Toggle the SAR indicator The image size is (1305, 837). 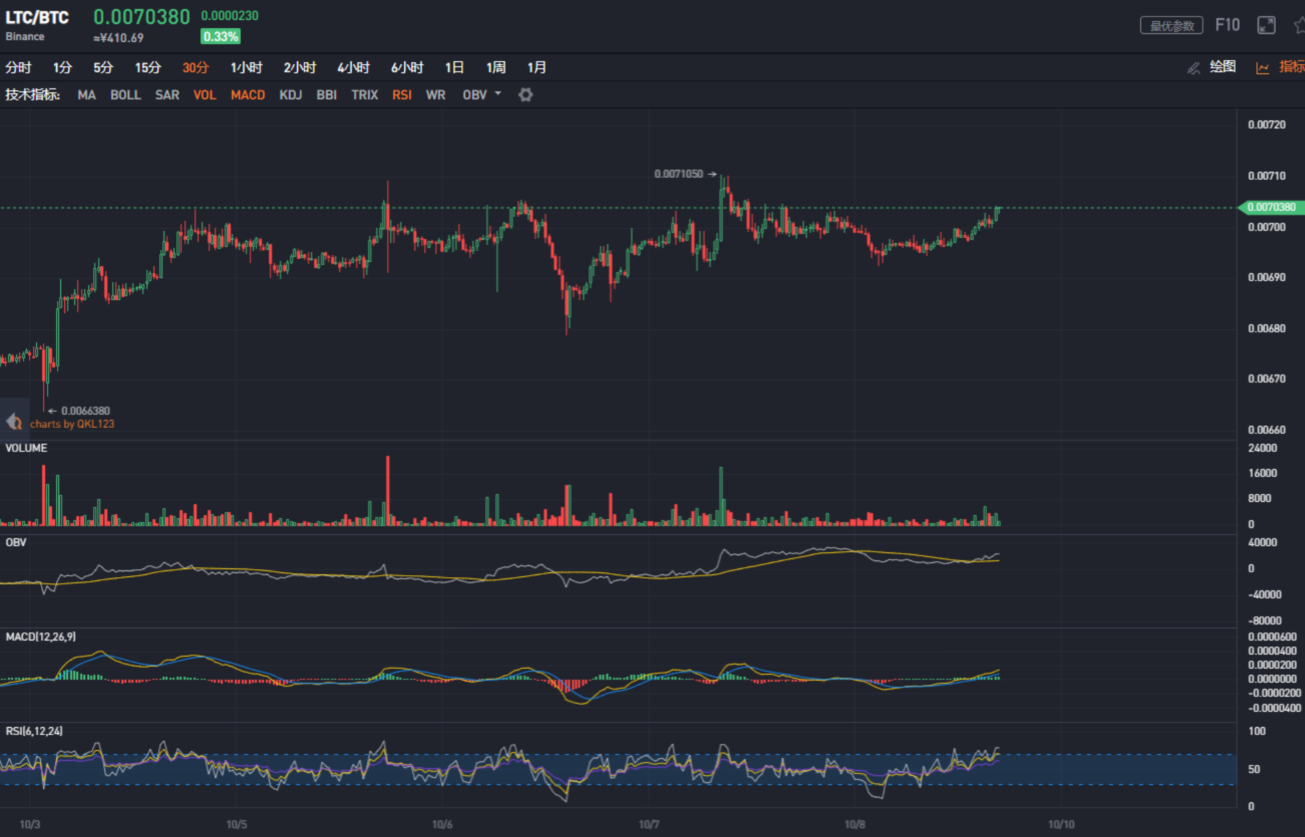[167, 95]
